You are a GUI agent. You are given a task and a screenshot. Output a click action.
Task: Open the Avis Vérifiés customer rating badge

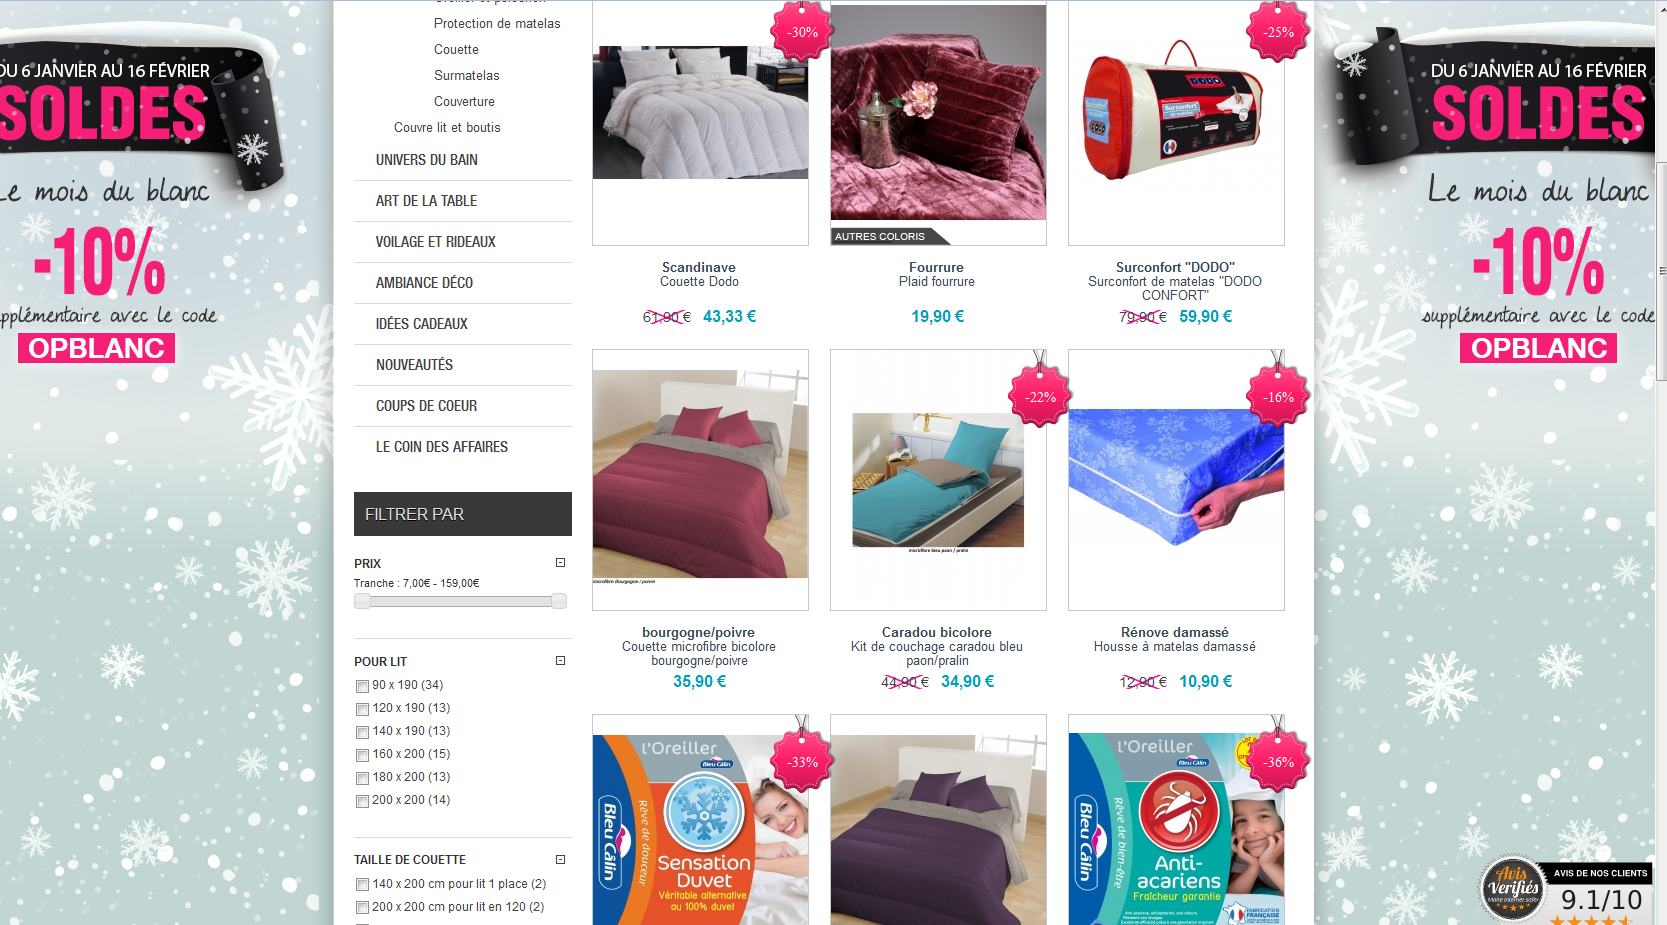pos(1566,889)
